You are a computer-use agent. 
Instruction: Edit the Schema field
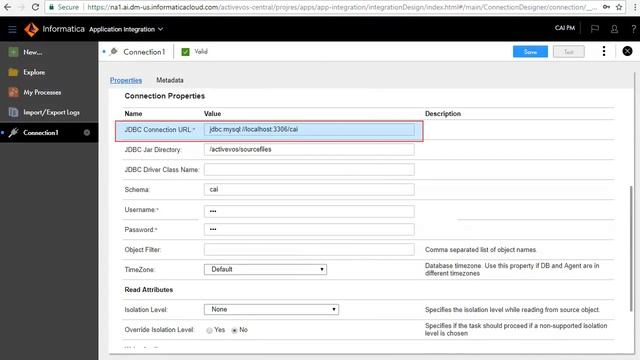click(x=309, y=189)
